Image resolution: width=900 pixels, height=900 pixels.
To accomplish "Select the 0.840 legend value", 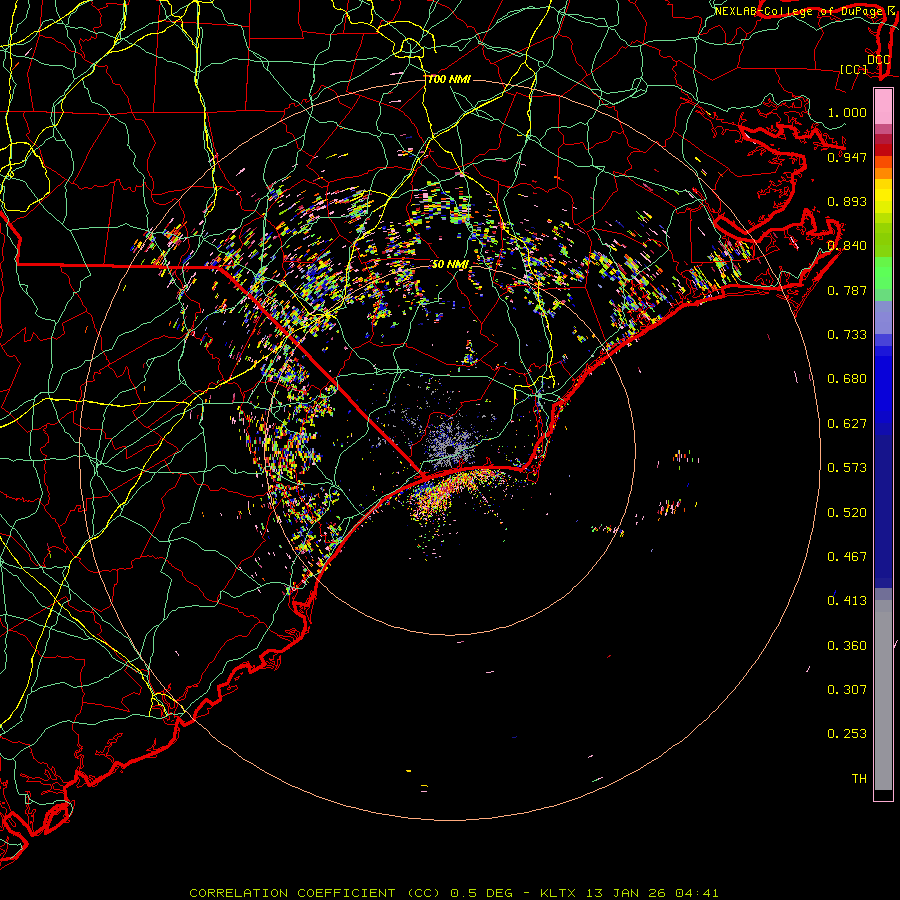I will pos(847,245).
